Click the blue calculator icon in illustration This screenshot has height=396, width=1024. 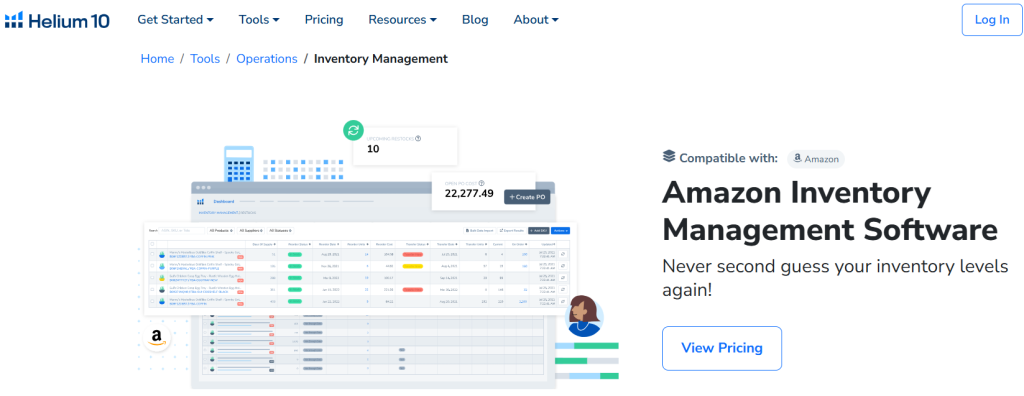[238, 164]
